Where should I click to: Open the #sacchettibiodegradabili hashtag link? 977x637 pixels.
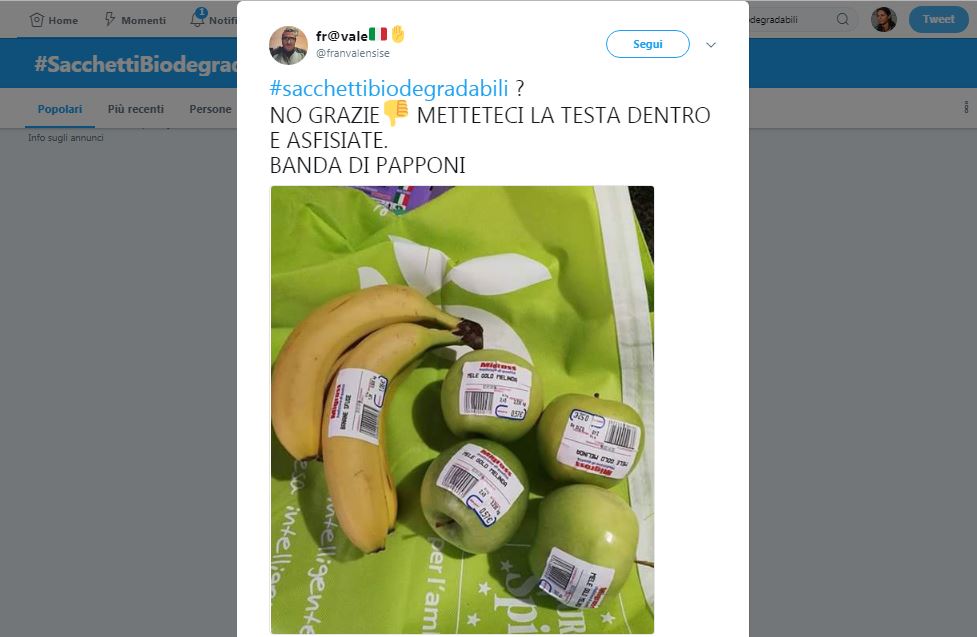click(389, 89)
